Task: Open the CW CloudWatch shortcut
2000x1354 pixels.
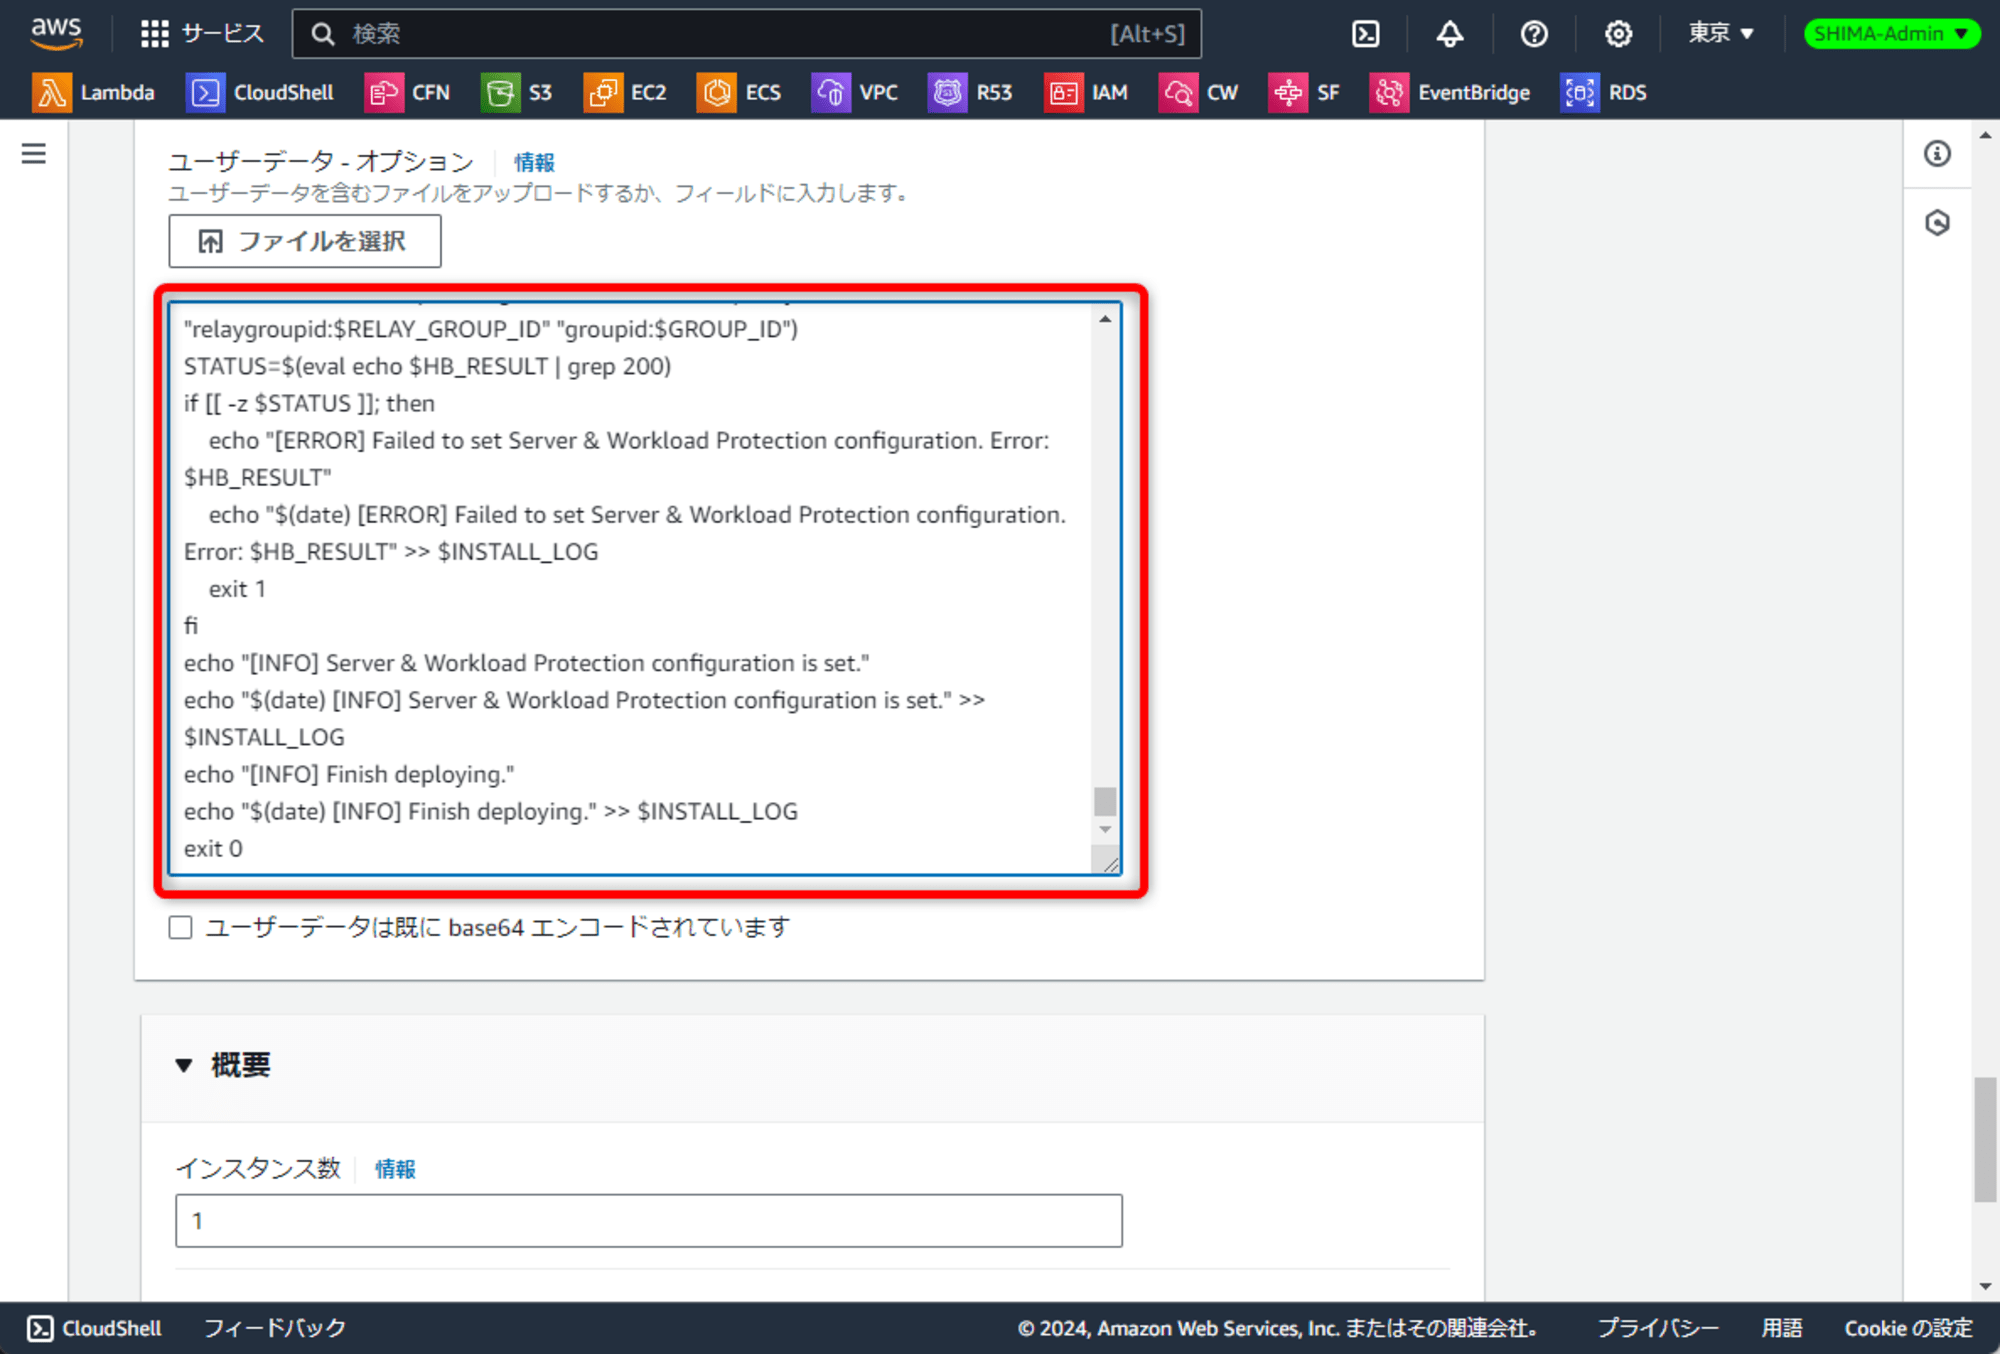Action: 1198,93
